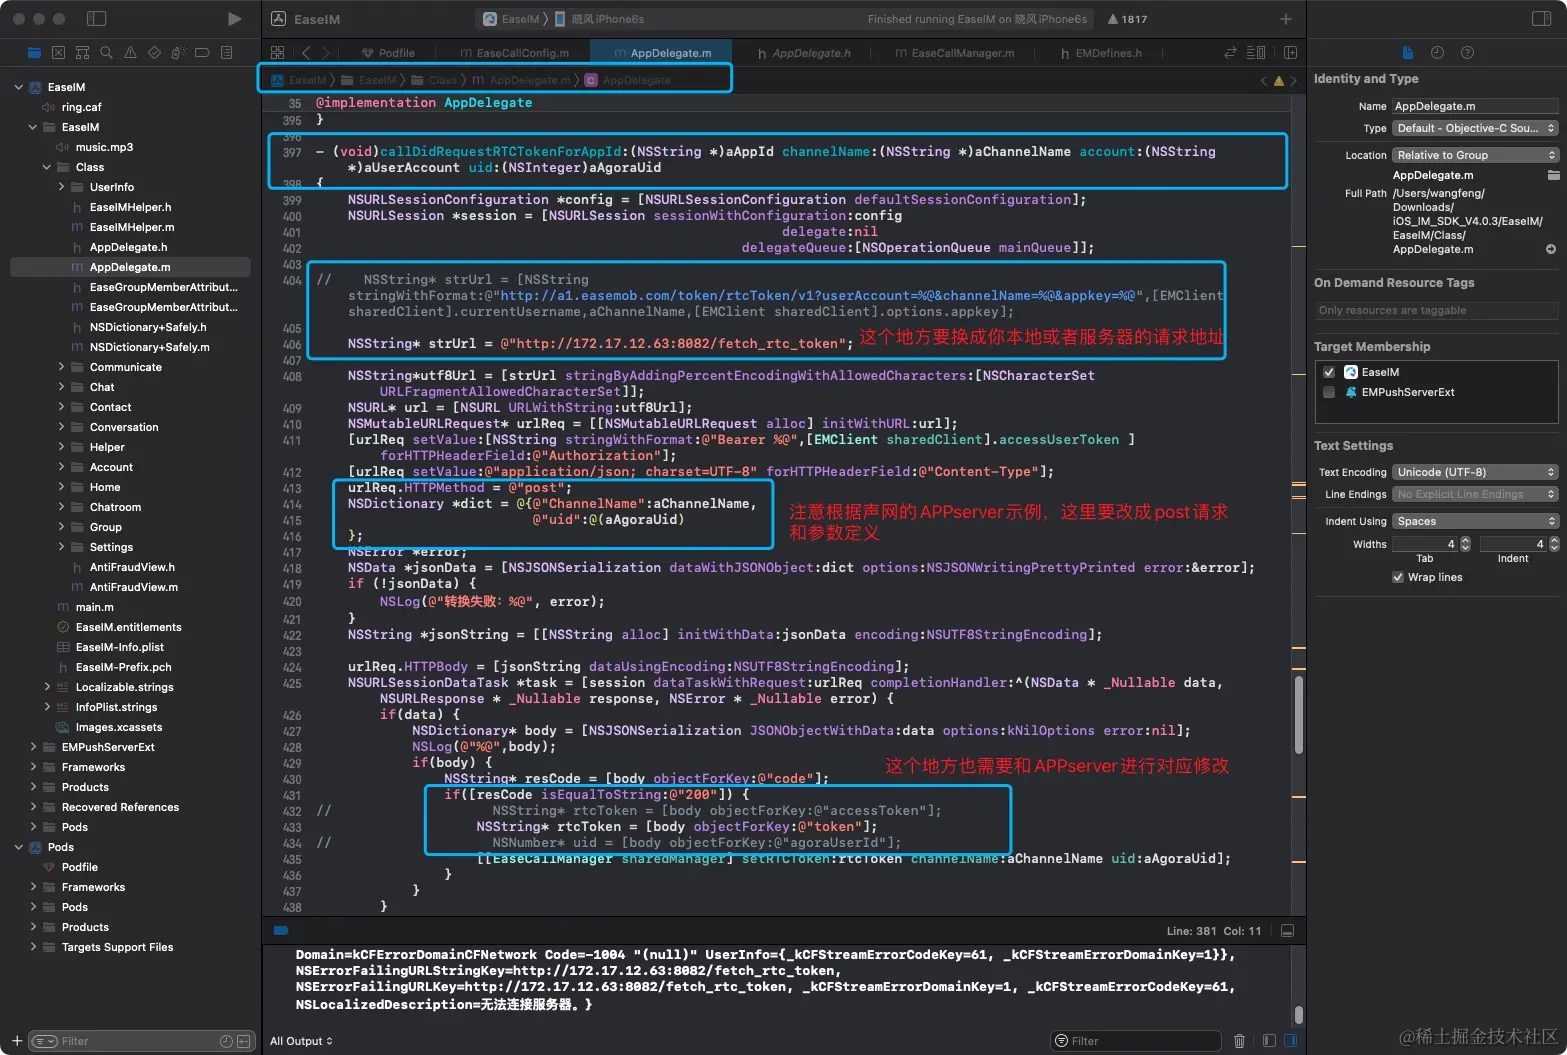
Task: Open the Test navigator diamond icon
Action: click(154, 53)
